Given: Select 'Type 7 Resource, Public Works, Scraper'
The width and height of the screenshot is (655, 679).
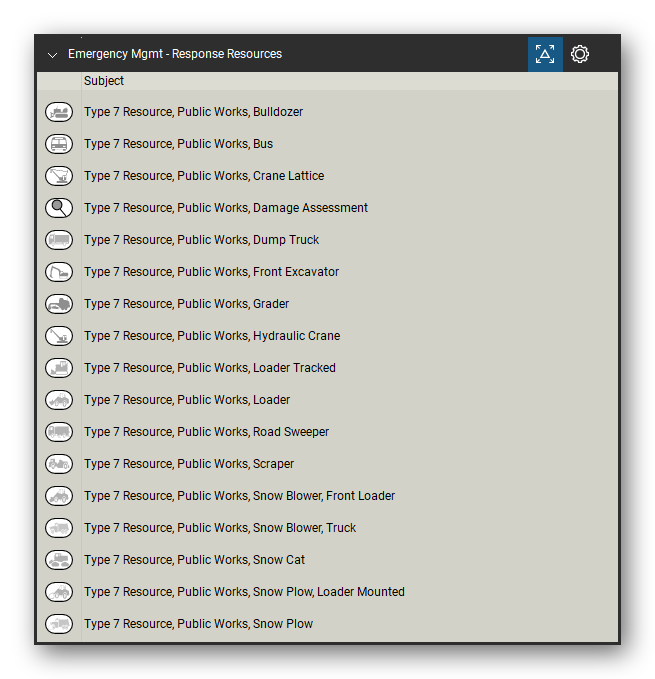Looking at the screenshot, I should tap(189, 465).
